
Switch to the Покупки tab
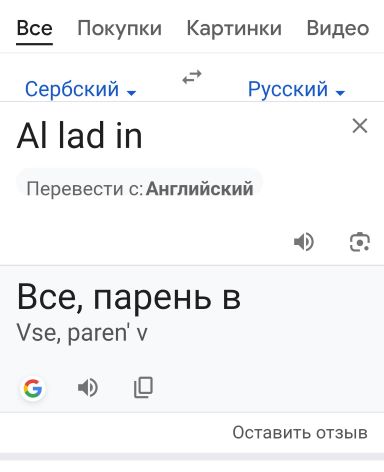[x=119, y=28]
